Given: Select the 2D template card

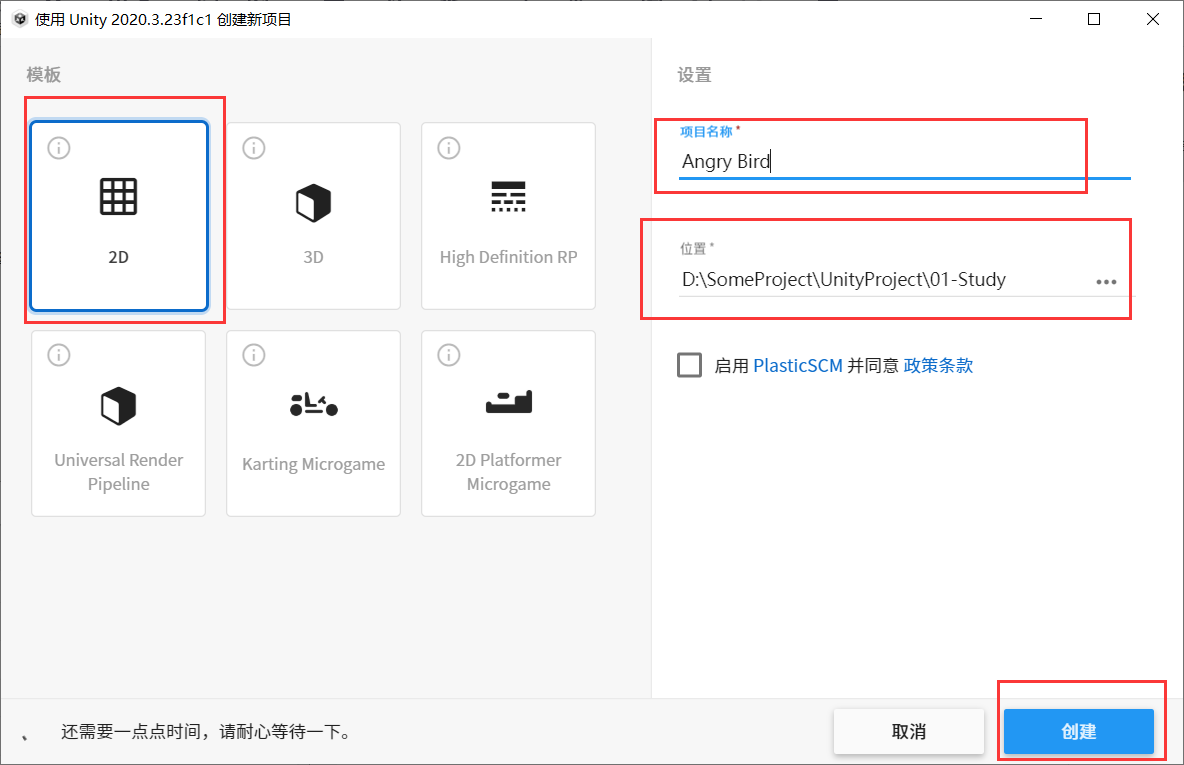Looking at the screenshot, I should click(x=119, y=216).
